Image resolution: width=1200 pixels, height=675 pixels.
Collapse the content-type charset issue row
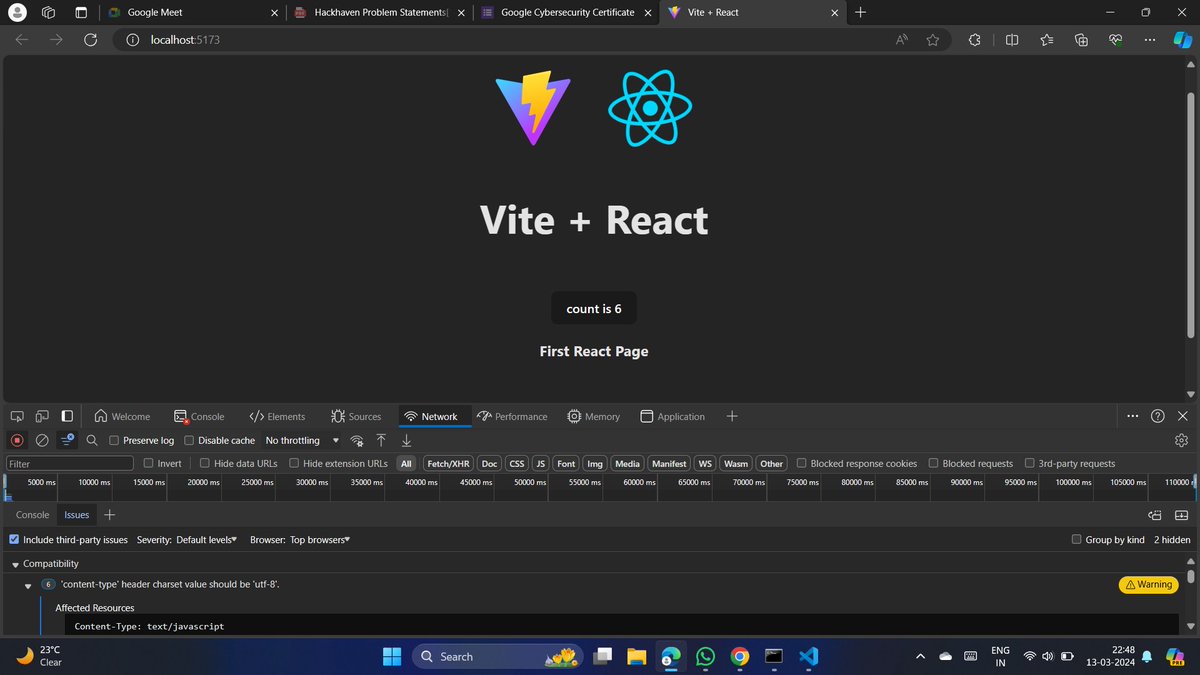[x=29, y=586]
